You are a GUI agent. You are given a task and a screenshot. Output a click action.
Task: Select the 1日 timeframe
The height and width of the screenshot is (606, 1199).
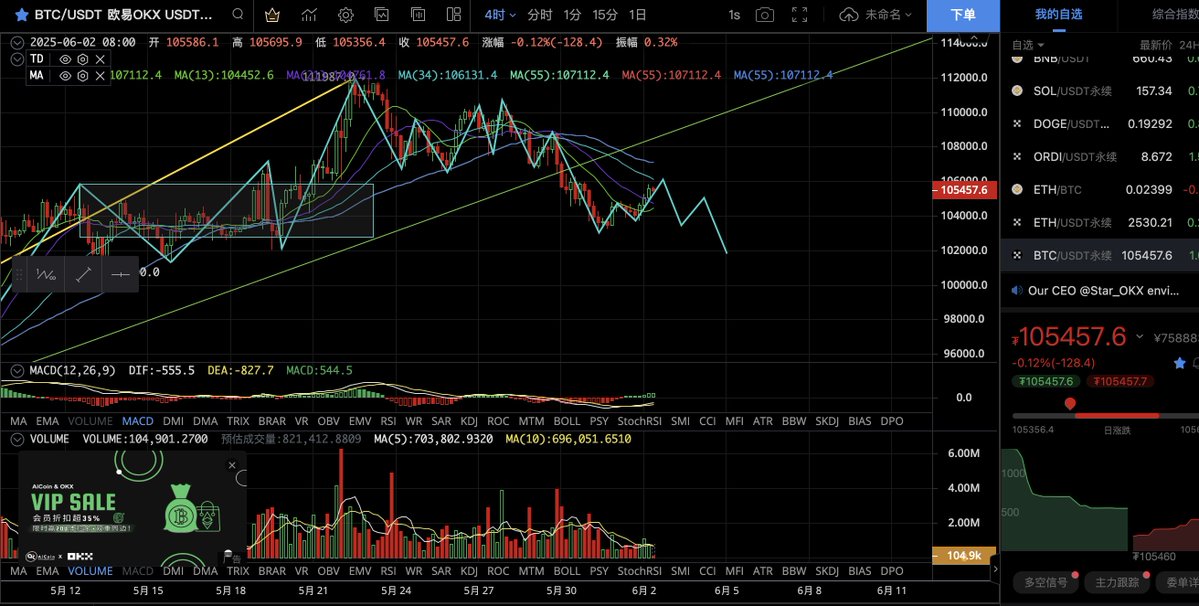click(x=637, y=15)
